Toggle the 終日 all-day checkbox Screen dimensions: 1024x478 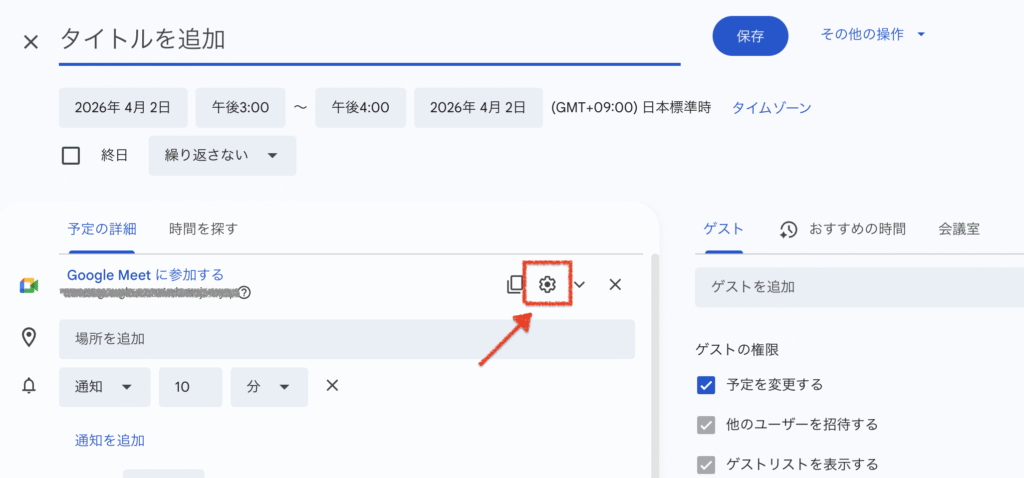tap(71, 156)
